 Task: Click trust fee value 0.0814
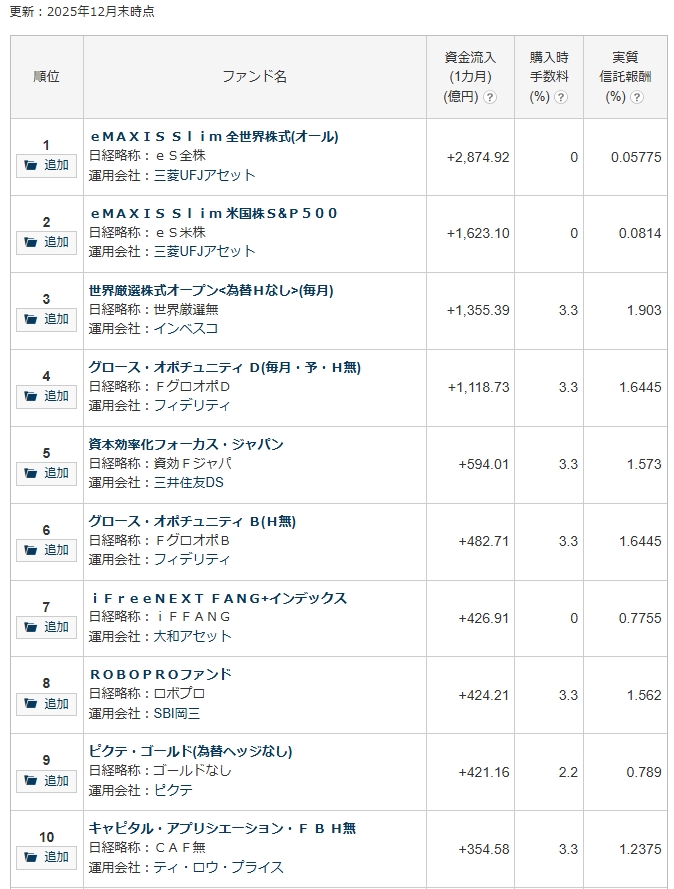(x=640, y=234)
